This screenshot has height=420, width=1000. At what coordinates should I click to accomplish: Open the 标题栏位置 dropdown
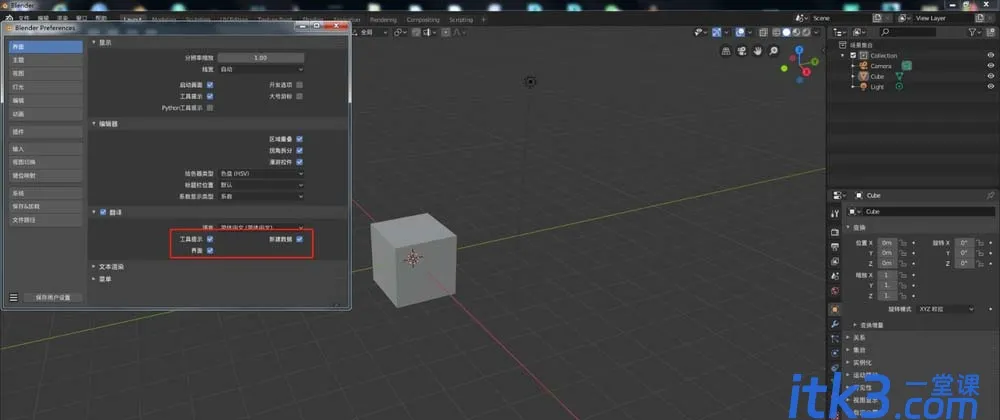click(x=261, y=185)
